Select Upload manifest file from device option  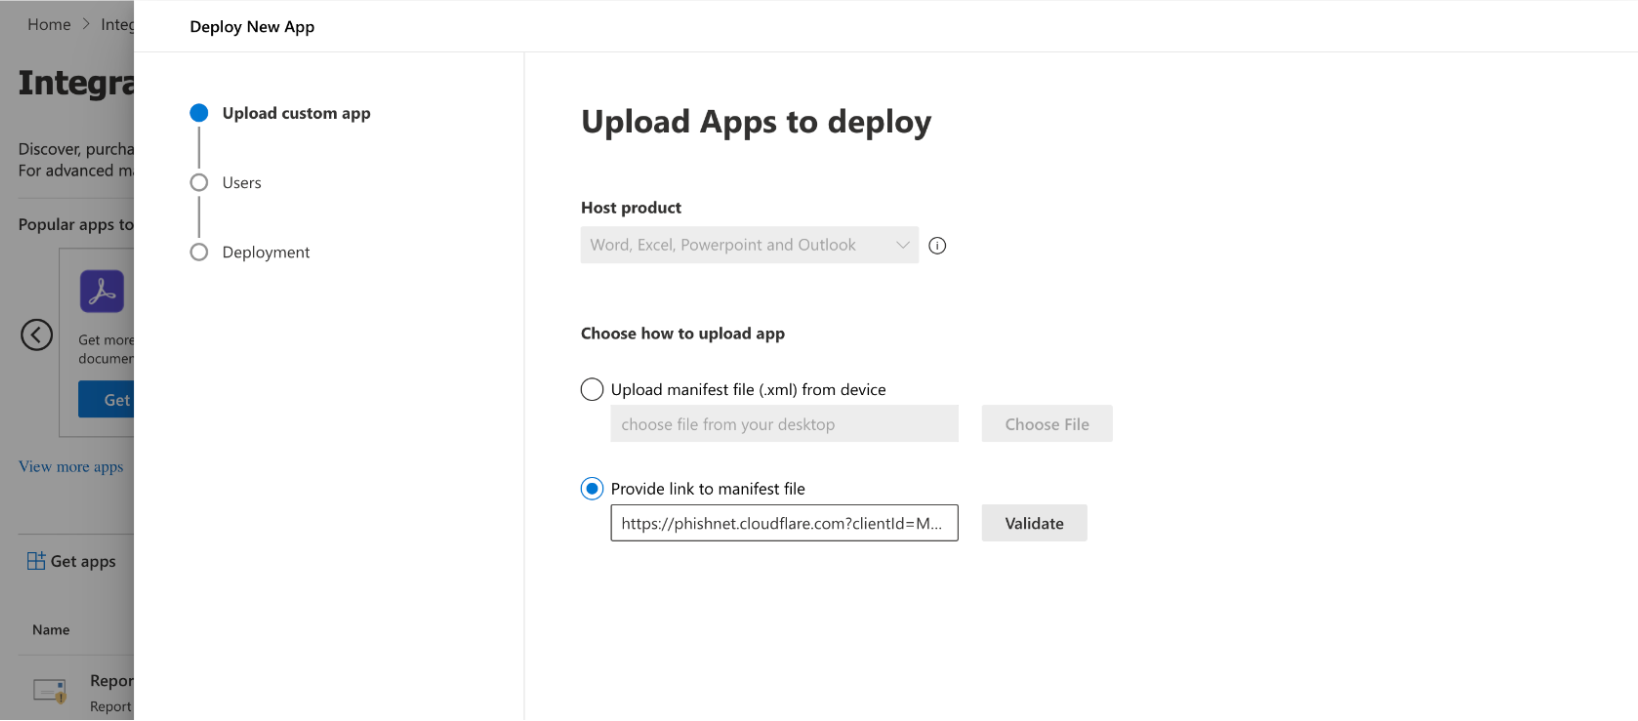point(592,390)
